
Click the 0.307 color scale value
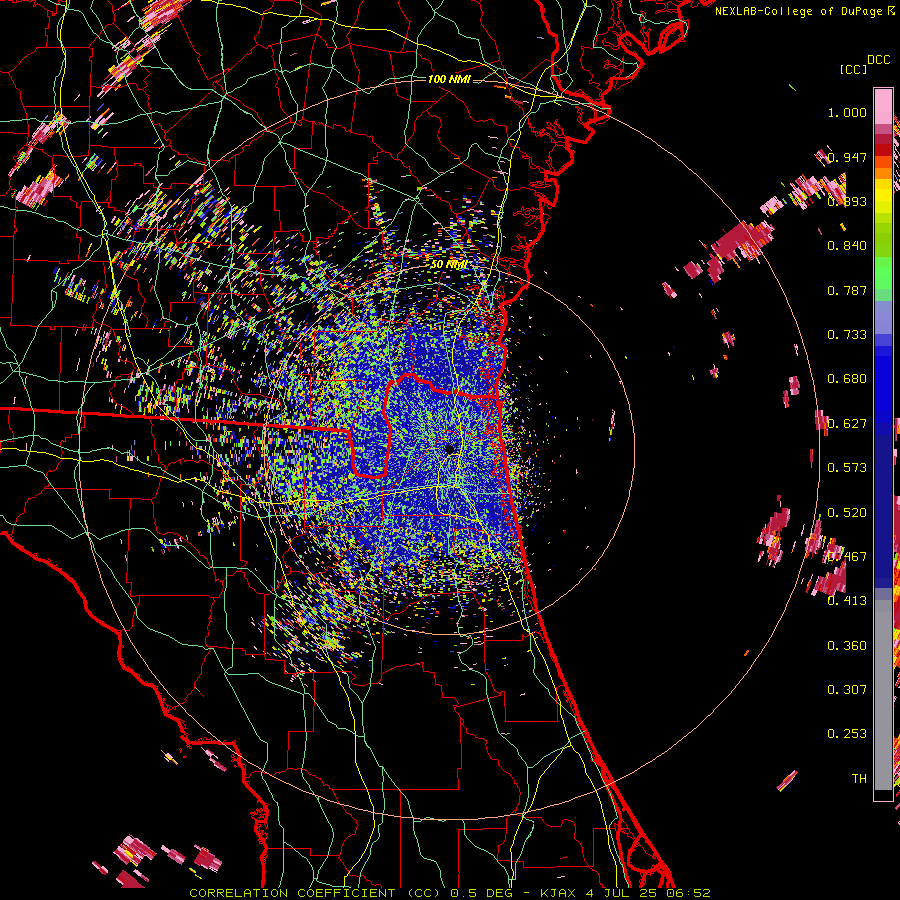[847, 690]
